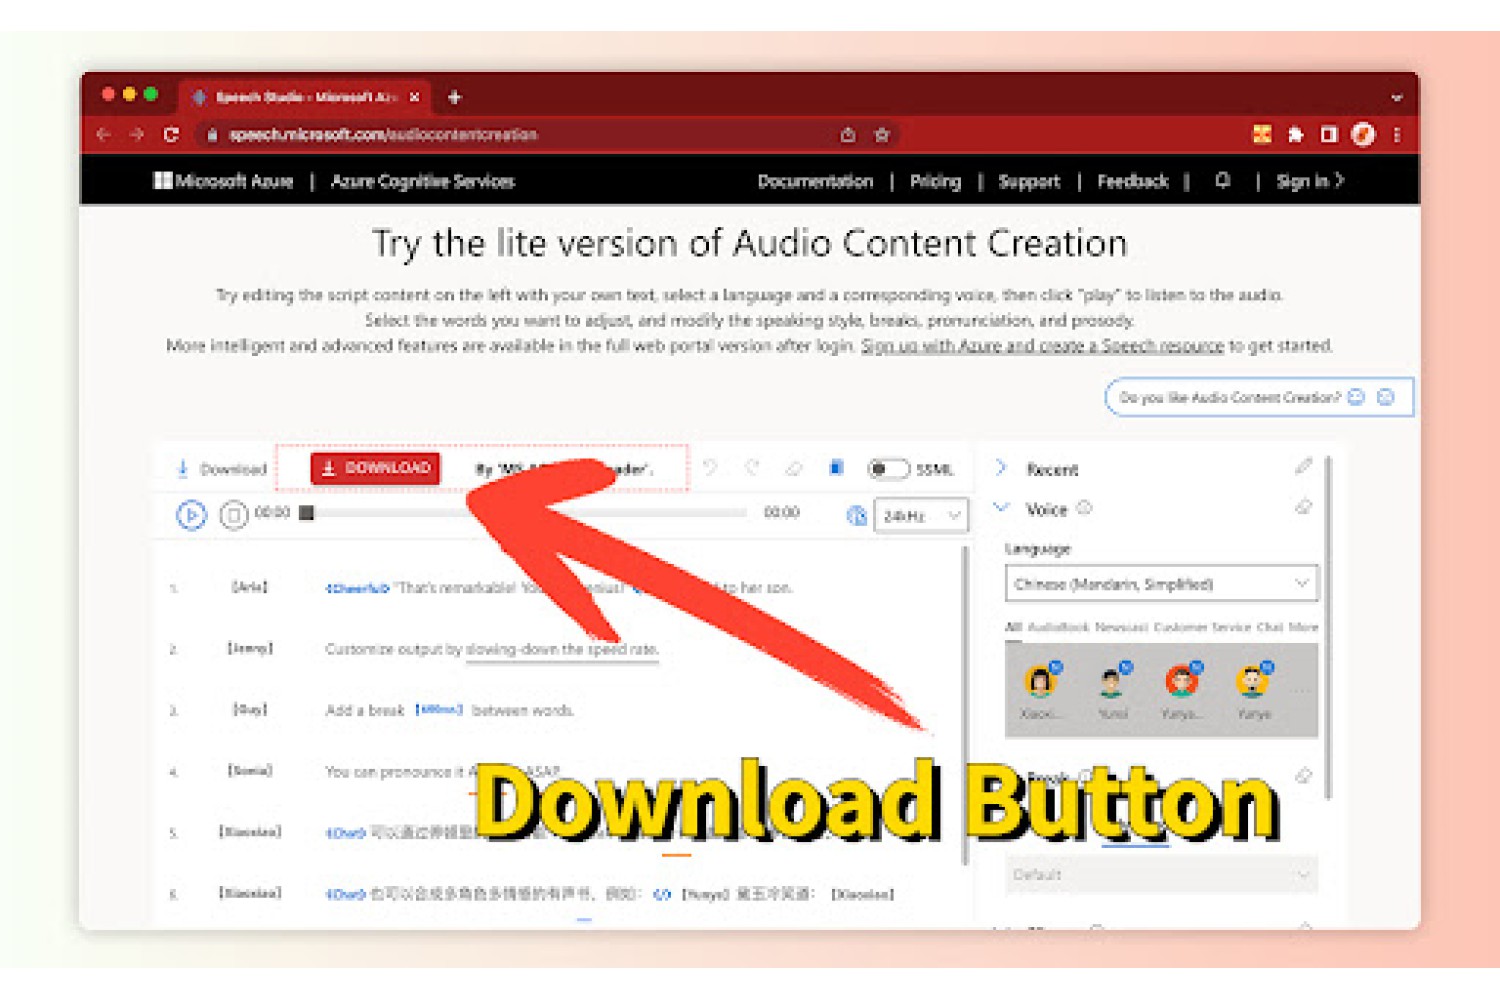Click Sign up with Azure Speech resource link
This screenshot has width=1500, height=1000.
(x=1042, y=346)
